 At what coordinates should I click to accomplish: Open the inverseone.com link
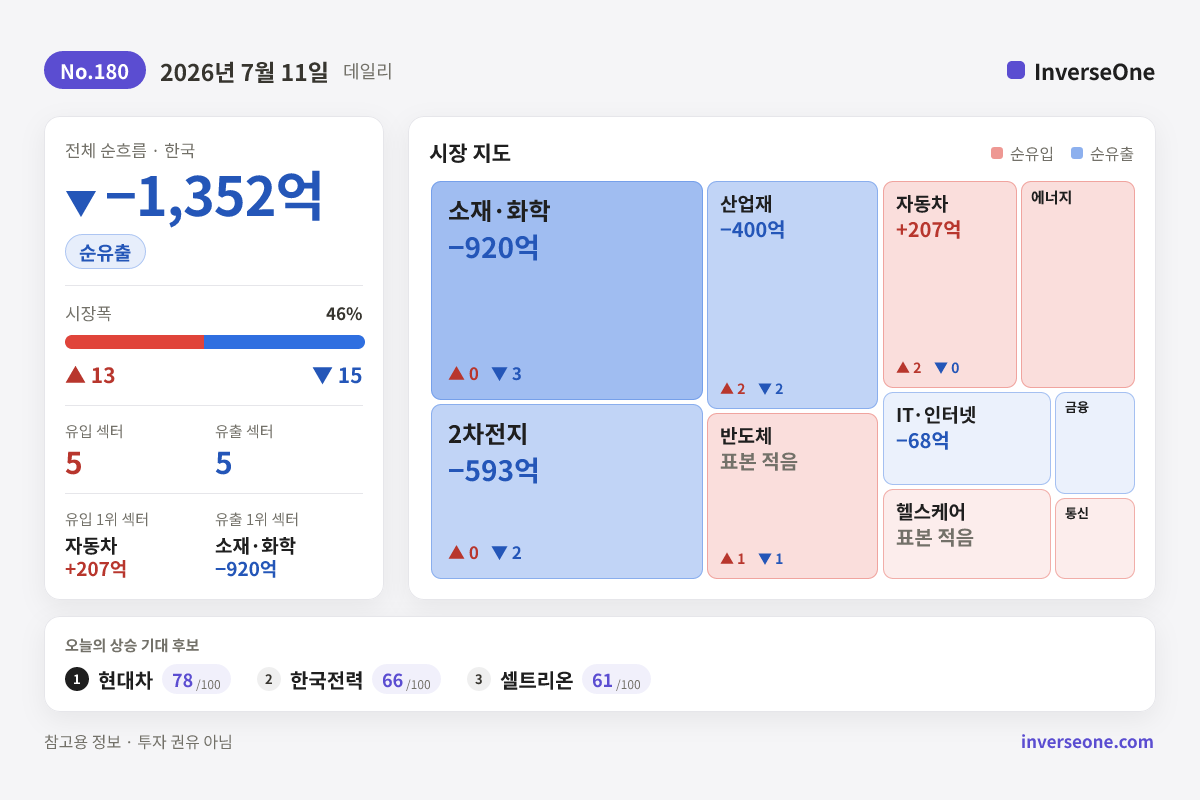pyautogui.click(x=1087, y=741)
